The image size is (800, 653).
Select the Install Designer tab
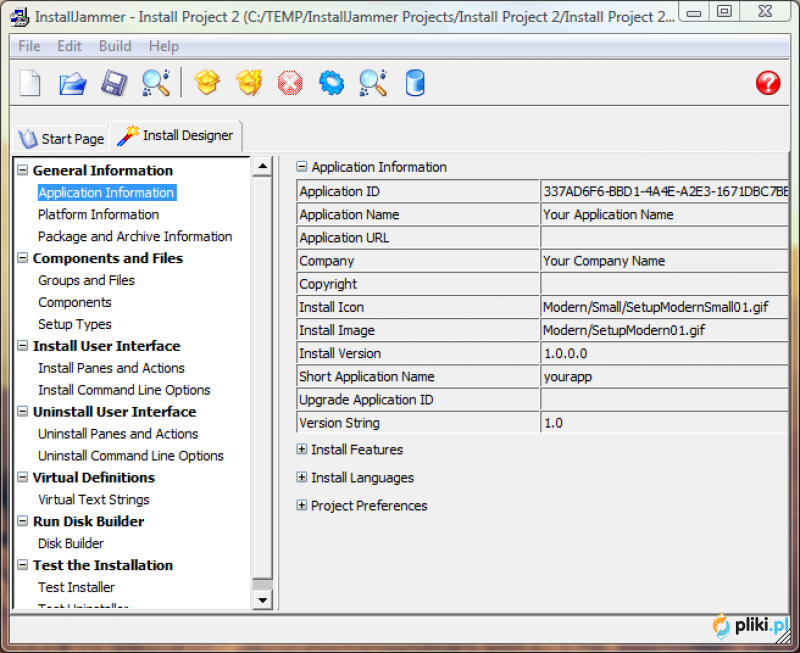coord(176,136)
